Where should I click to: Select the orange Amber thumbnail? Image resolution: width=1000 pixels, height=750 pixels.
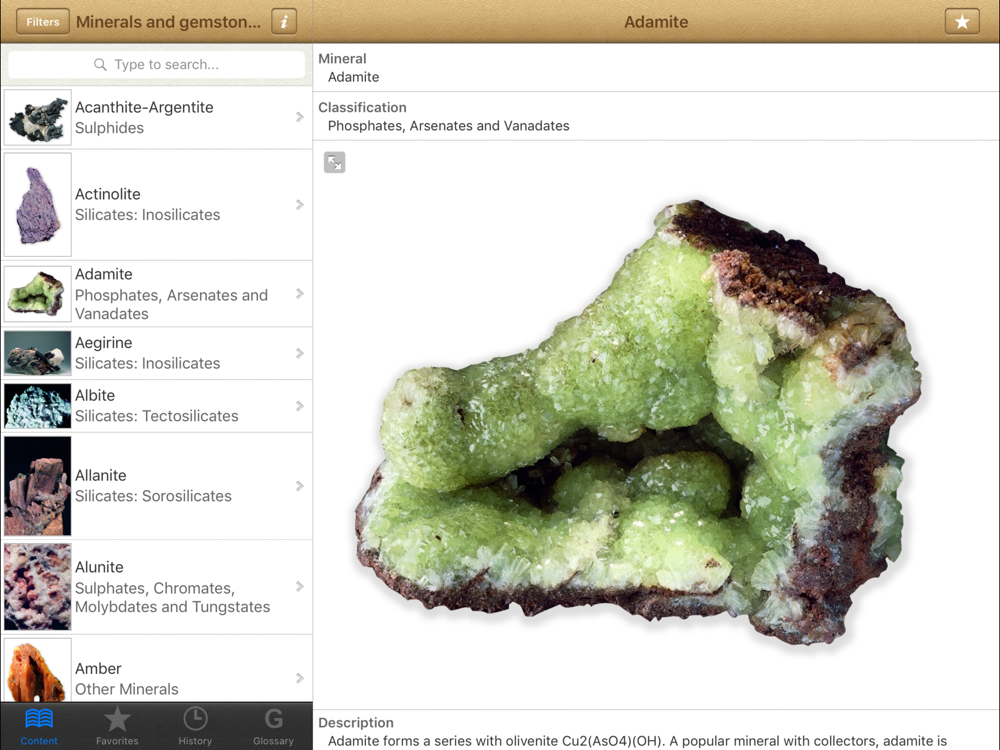[x=38, y=671]
